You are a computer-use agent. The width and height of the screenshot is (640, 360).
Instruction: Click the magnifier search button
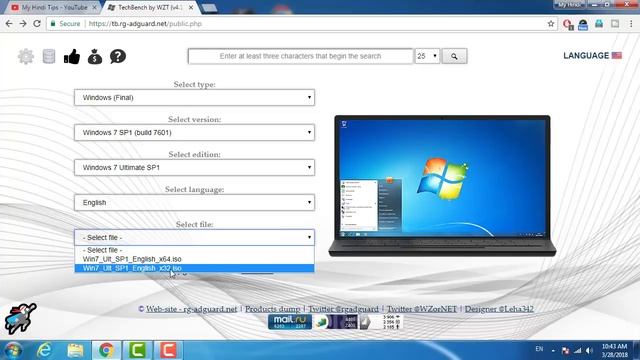454,56
